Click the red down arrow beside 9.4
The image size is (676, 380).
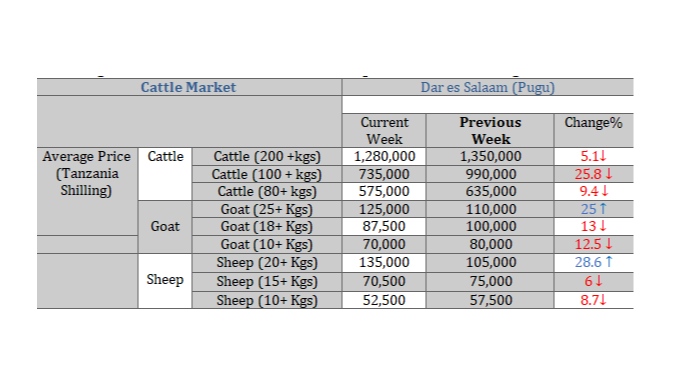point(604,191)
